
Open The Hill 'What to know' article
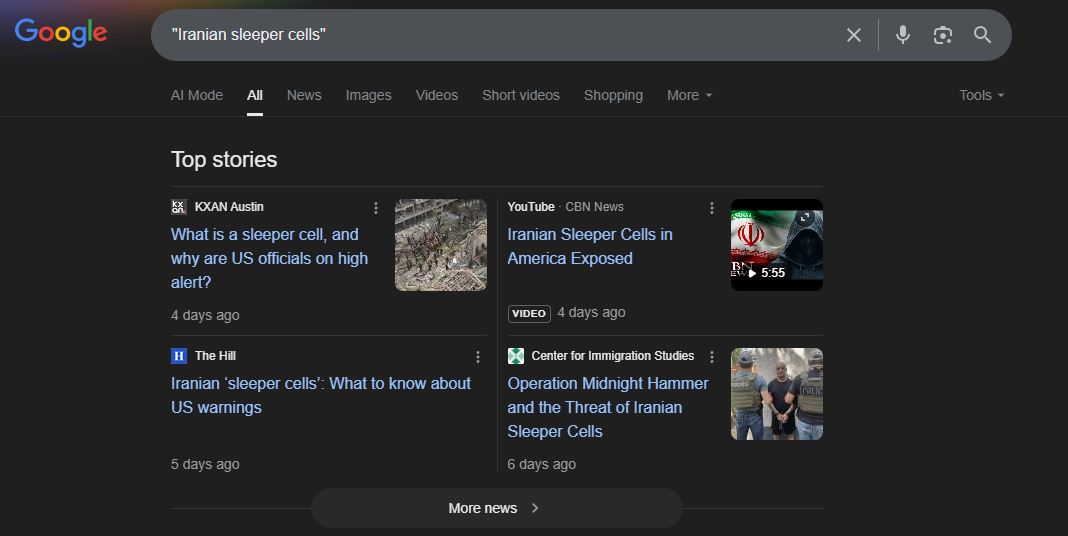point(321,395)
